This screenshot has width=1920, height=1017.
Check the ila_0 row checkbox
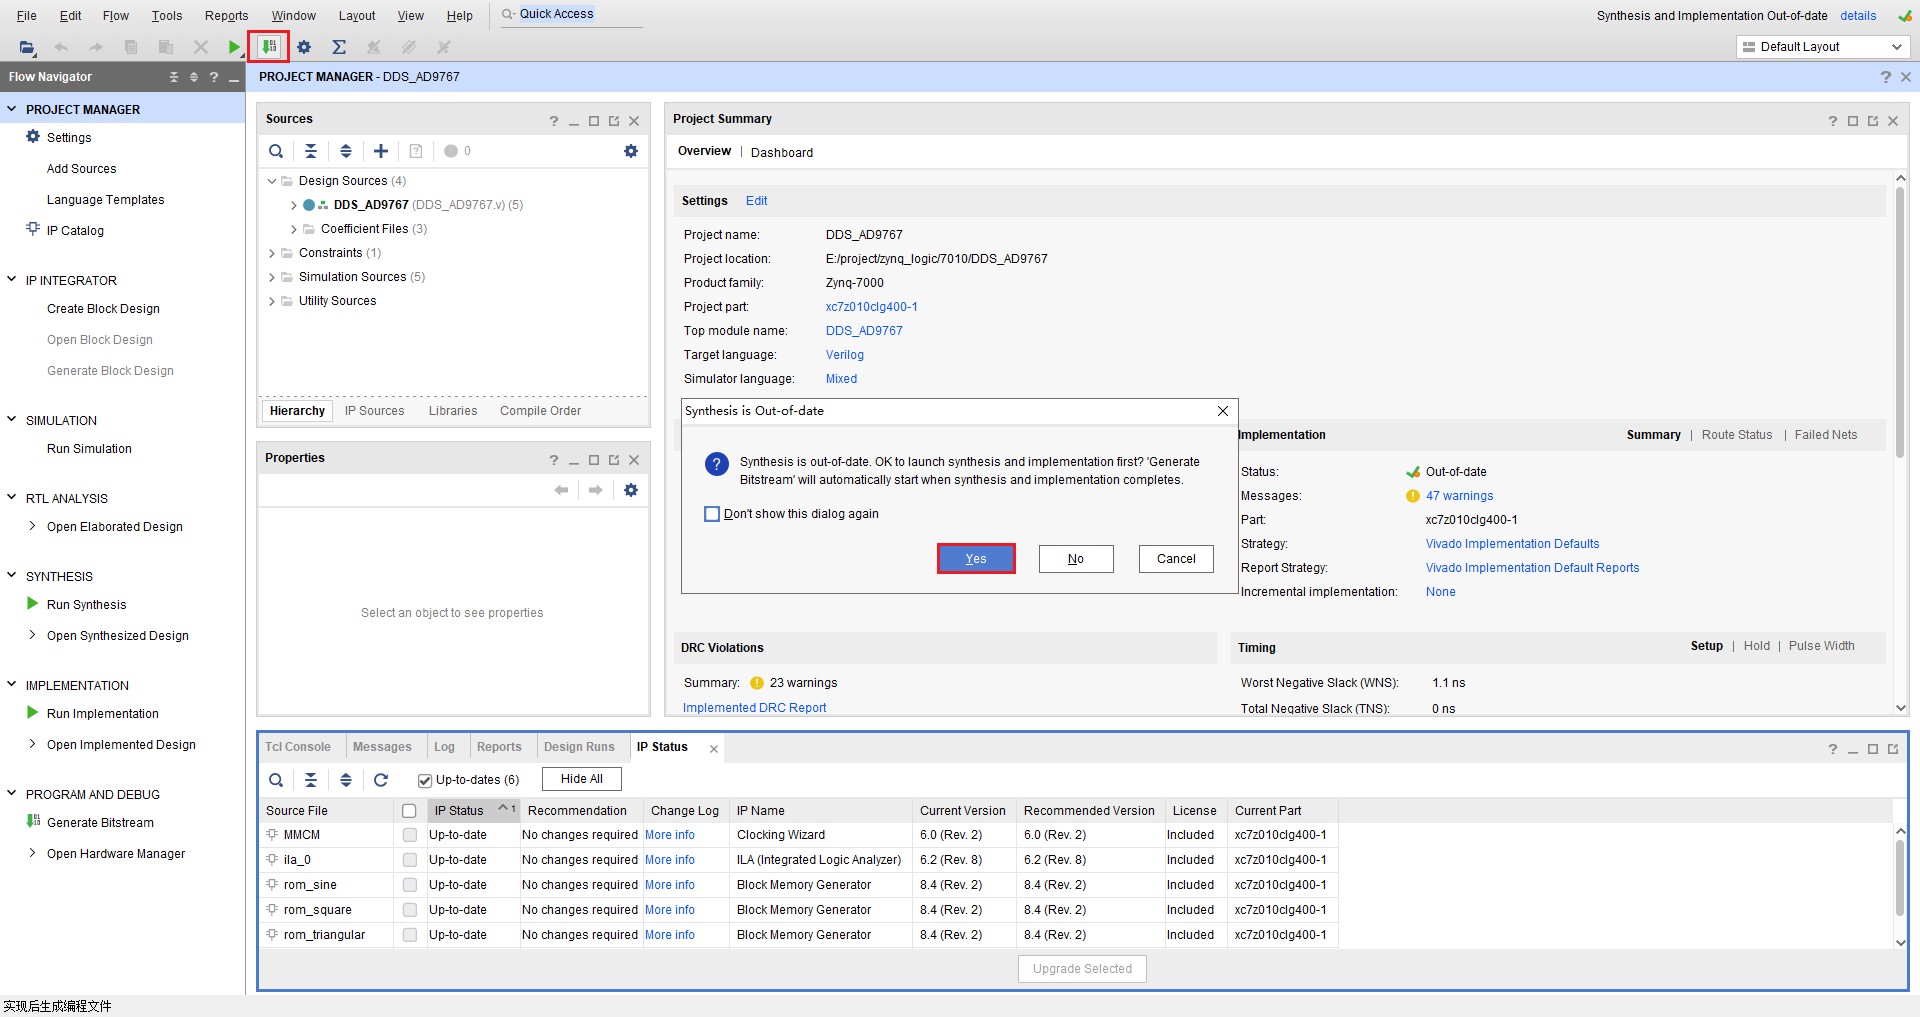coord(410,860)
